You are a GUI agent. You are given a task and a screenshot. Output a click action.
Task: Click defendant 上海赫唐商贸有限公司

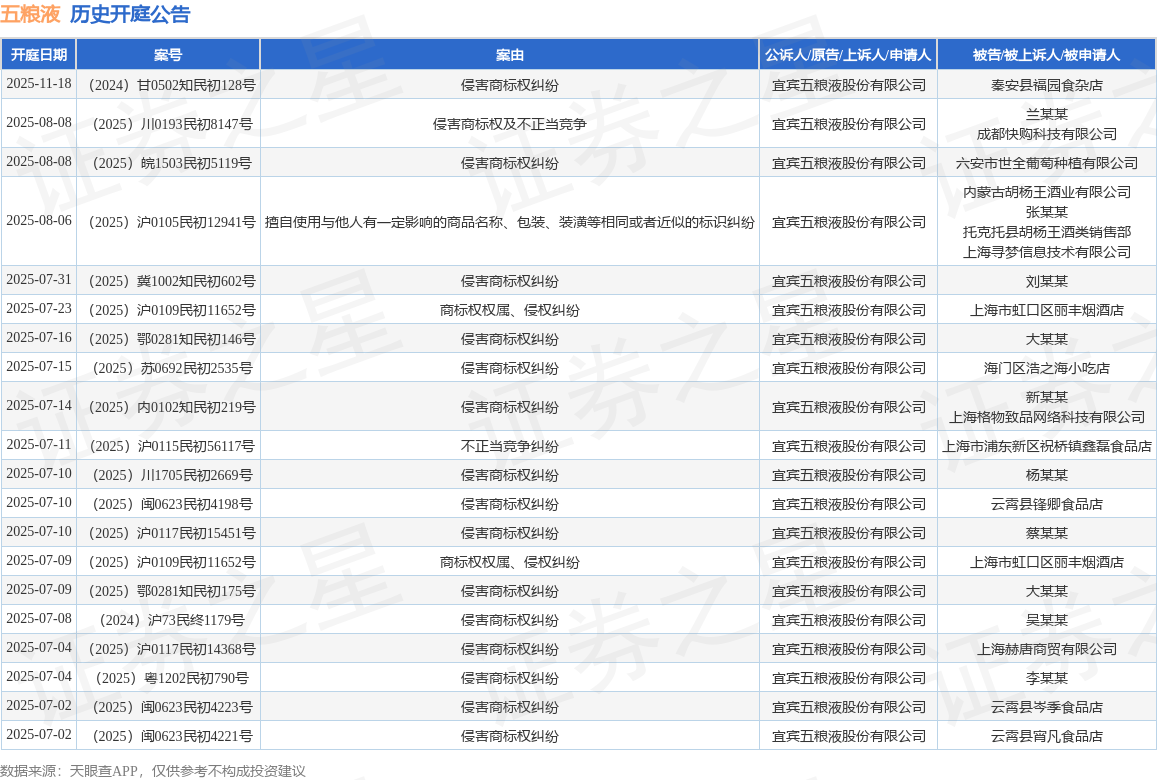coord(1046,649)
